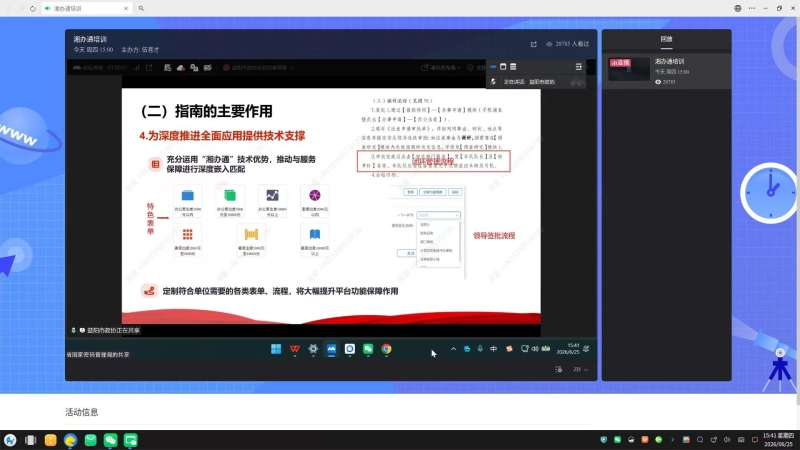Click the 15:41 clock in system tray
The height and width of the screenshot is (450, 800).
[779, 439]
